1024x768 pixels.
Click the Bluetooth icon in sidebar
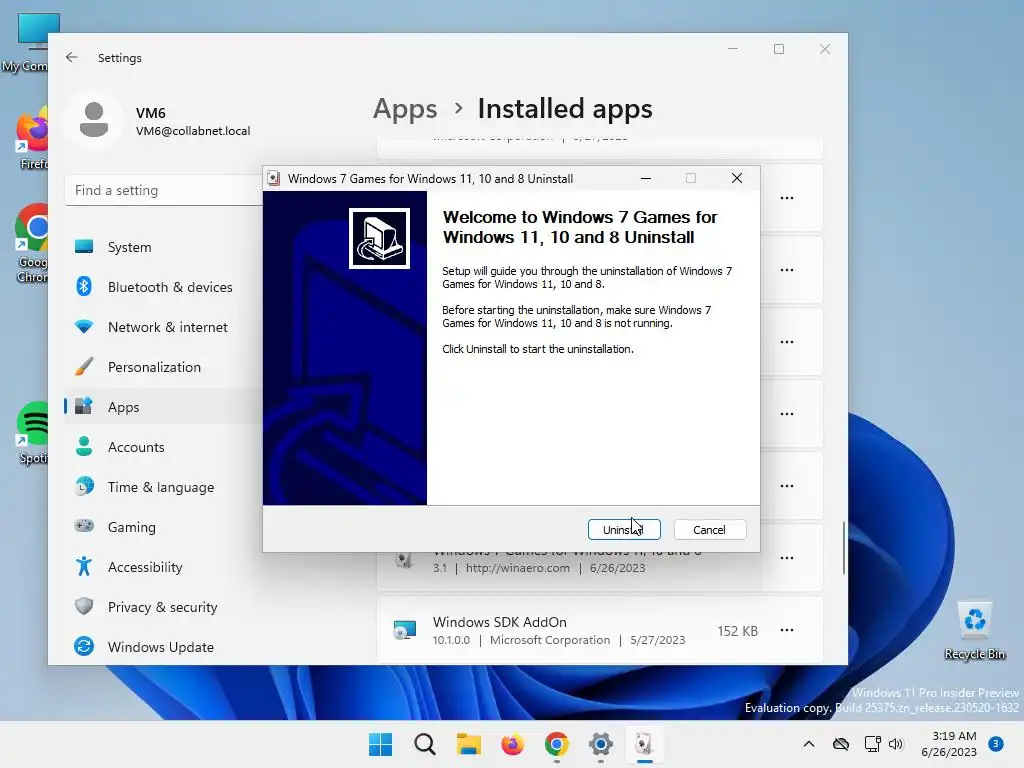coord(84,286)
